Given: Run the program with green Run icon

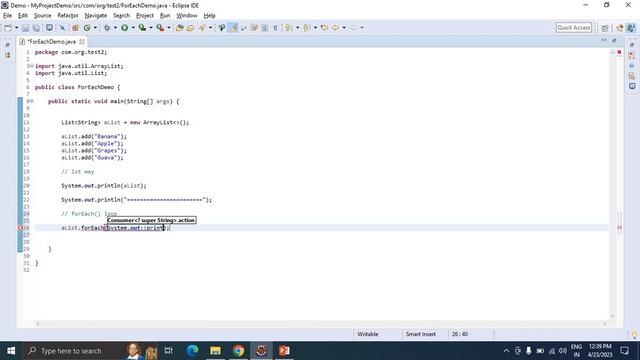Looking at the screenshot, I should 124,28.
